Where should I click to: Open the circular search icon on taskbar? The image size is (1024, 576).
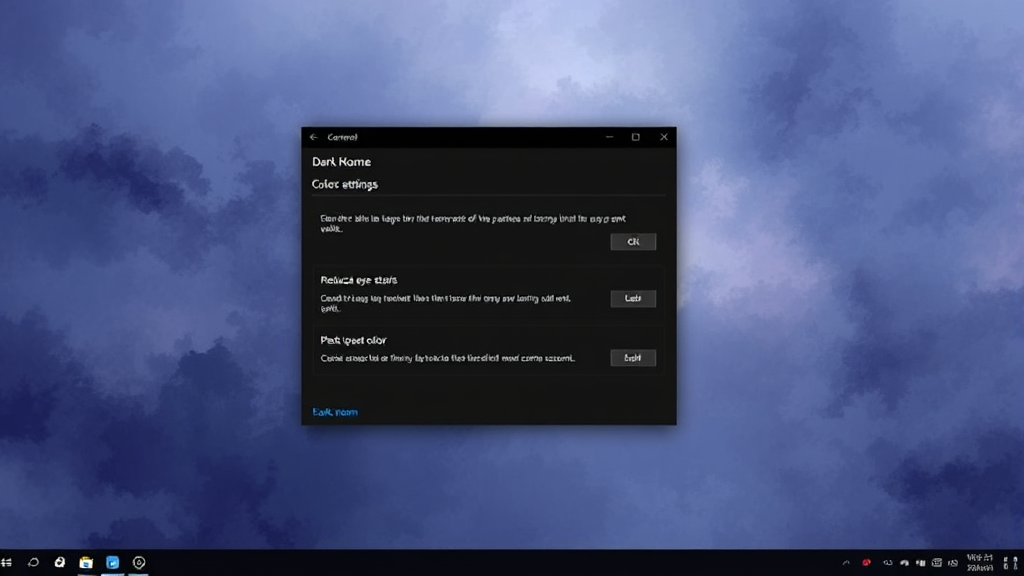pos(33,563)
